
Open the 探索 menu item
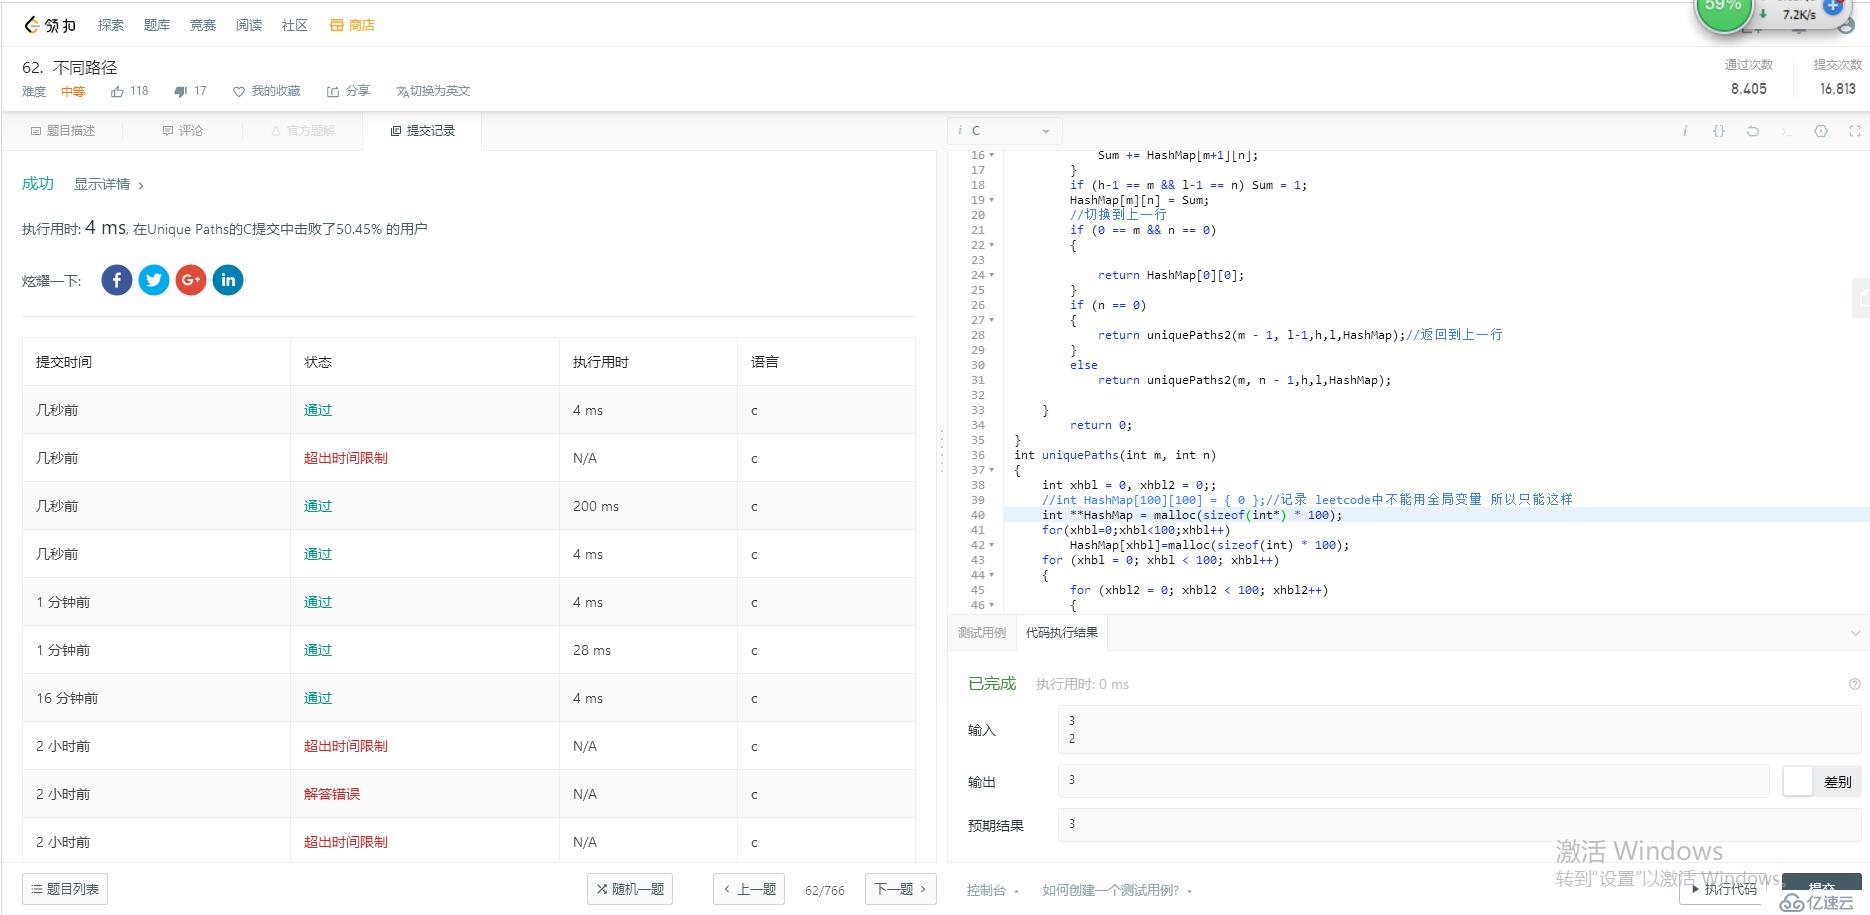tap(111, 25)
